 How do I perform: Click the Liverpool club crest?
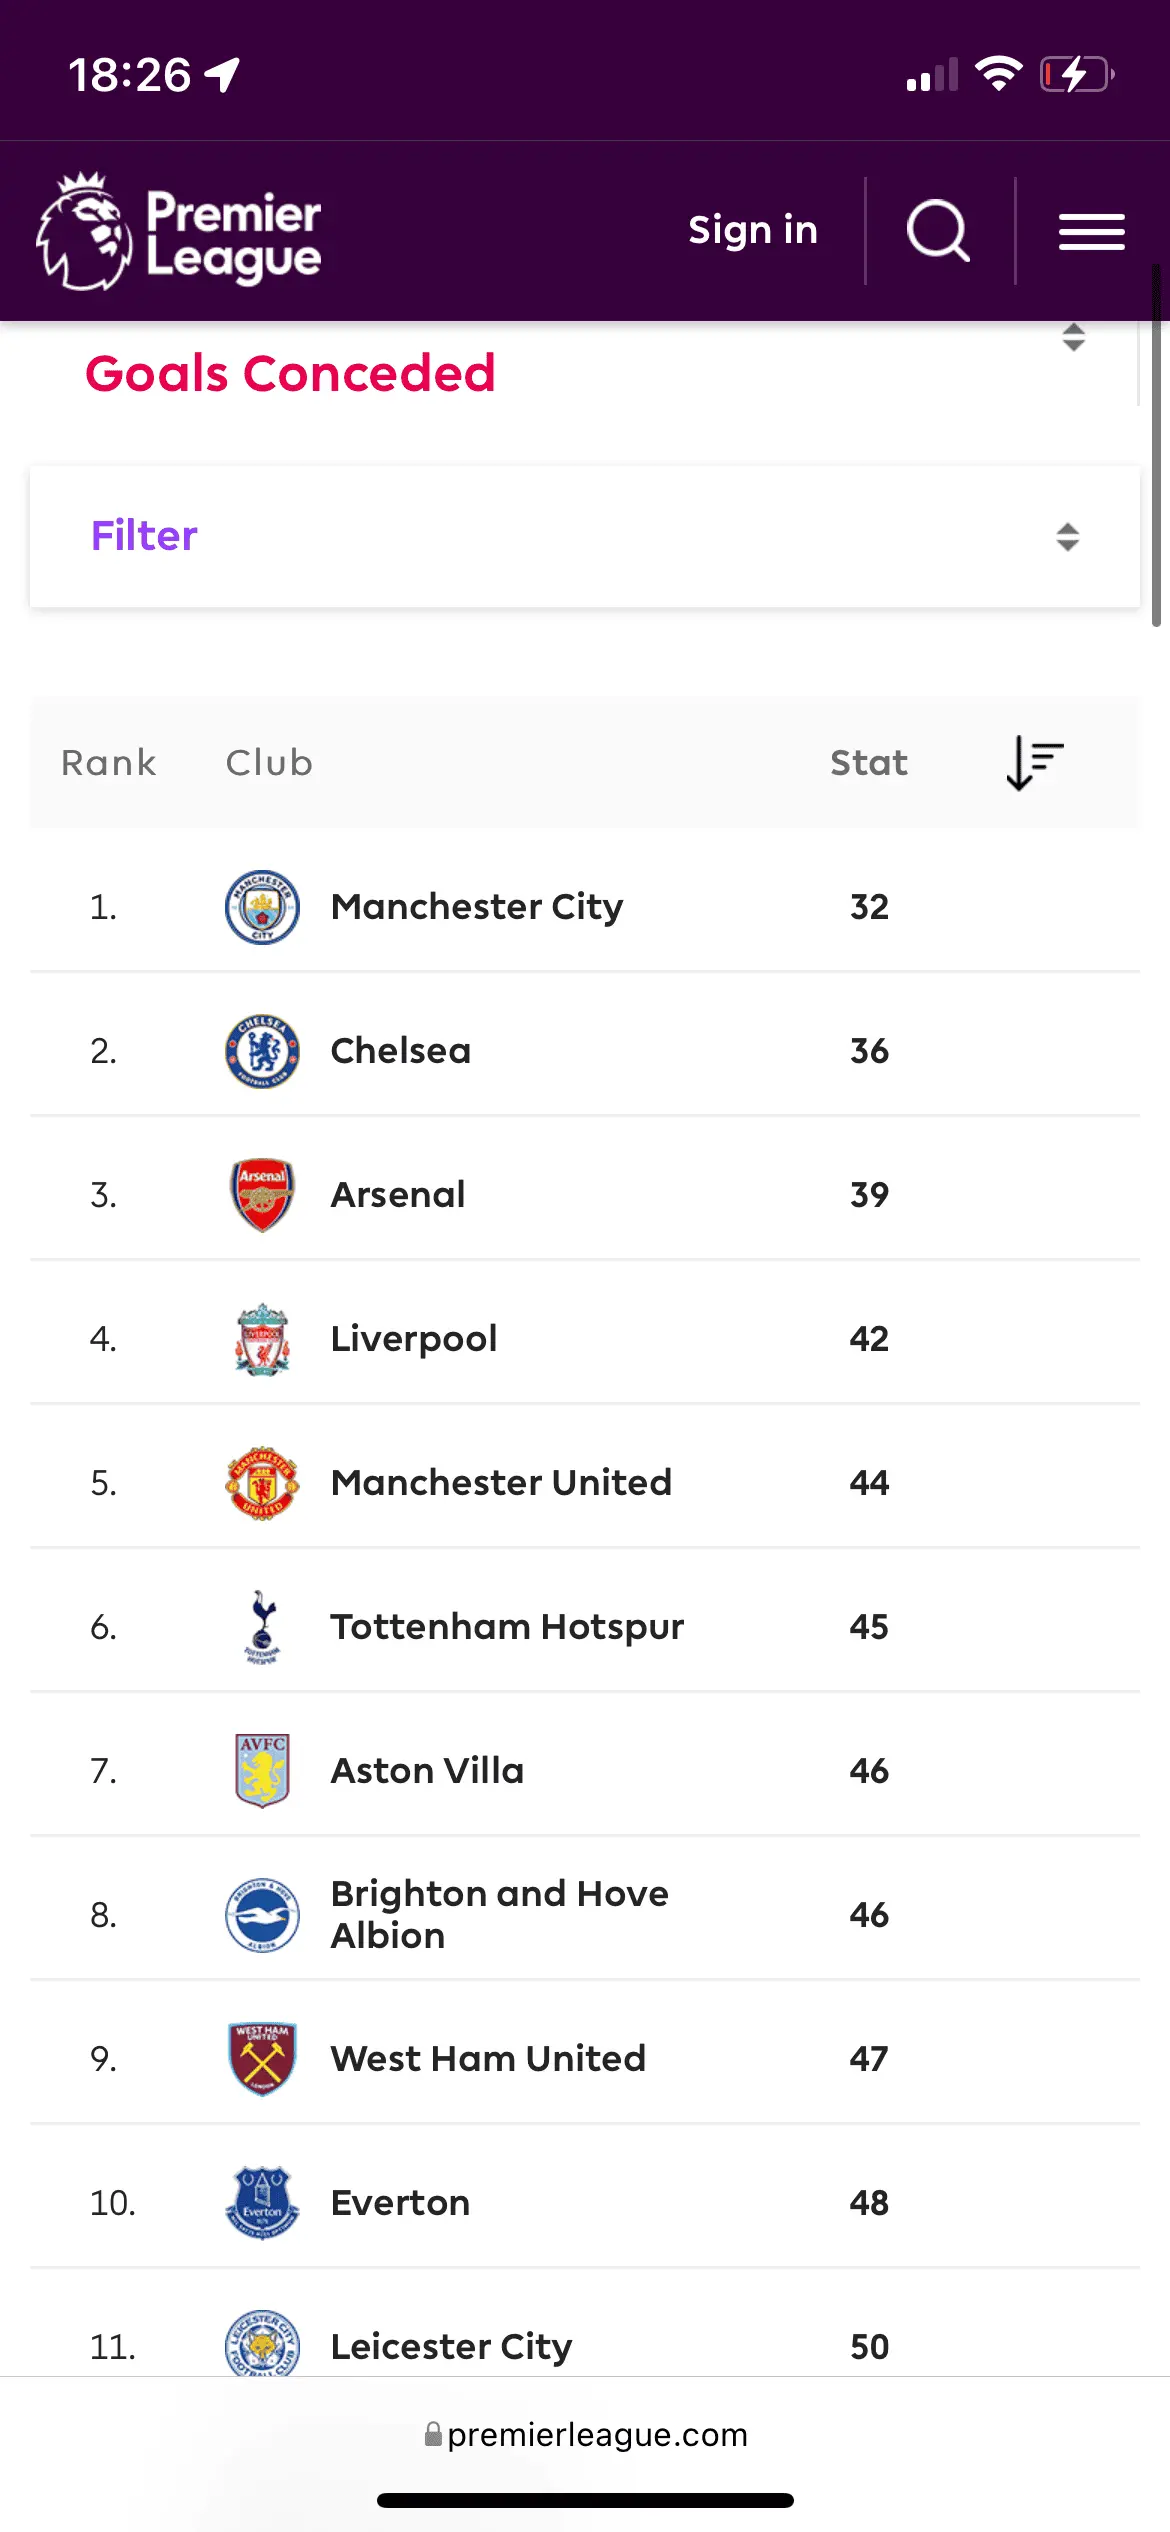point(262,1339)
